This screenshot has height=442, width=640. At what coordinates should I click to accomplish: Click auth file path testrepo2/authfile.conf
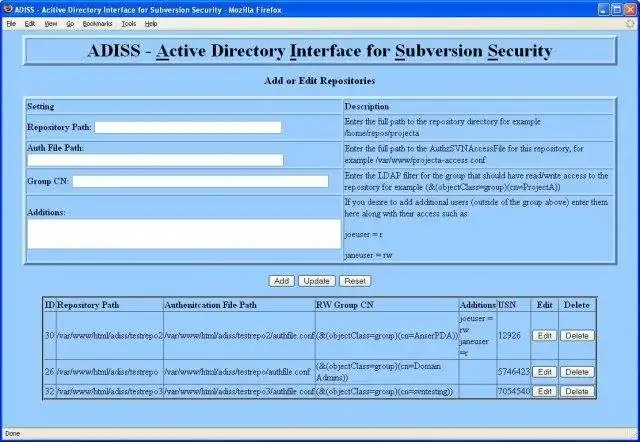239,335
